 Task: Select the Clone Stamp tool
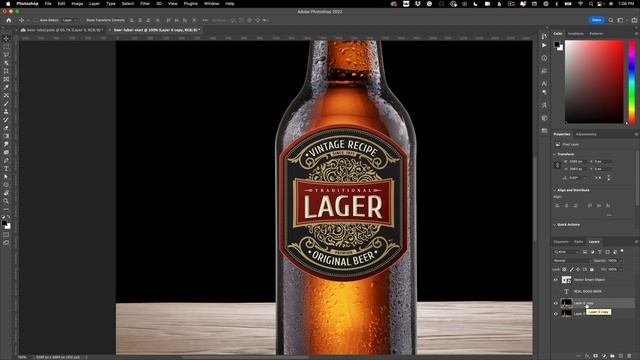[6, 111]
